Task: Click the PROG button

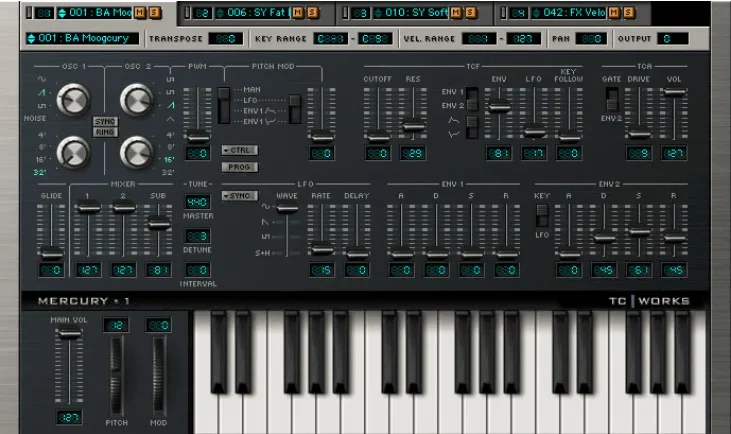Action: click(240, 167)
